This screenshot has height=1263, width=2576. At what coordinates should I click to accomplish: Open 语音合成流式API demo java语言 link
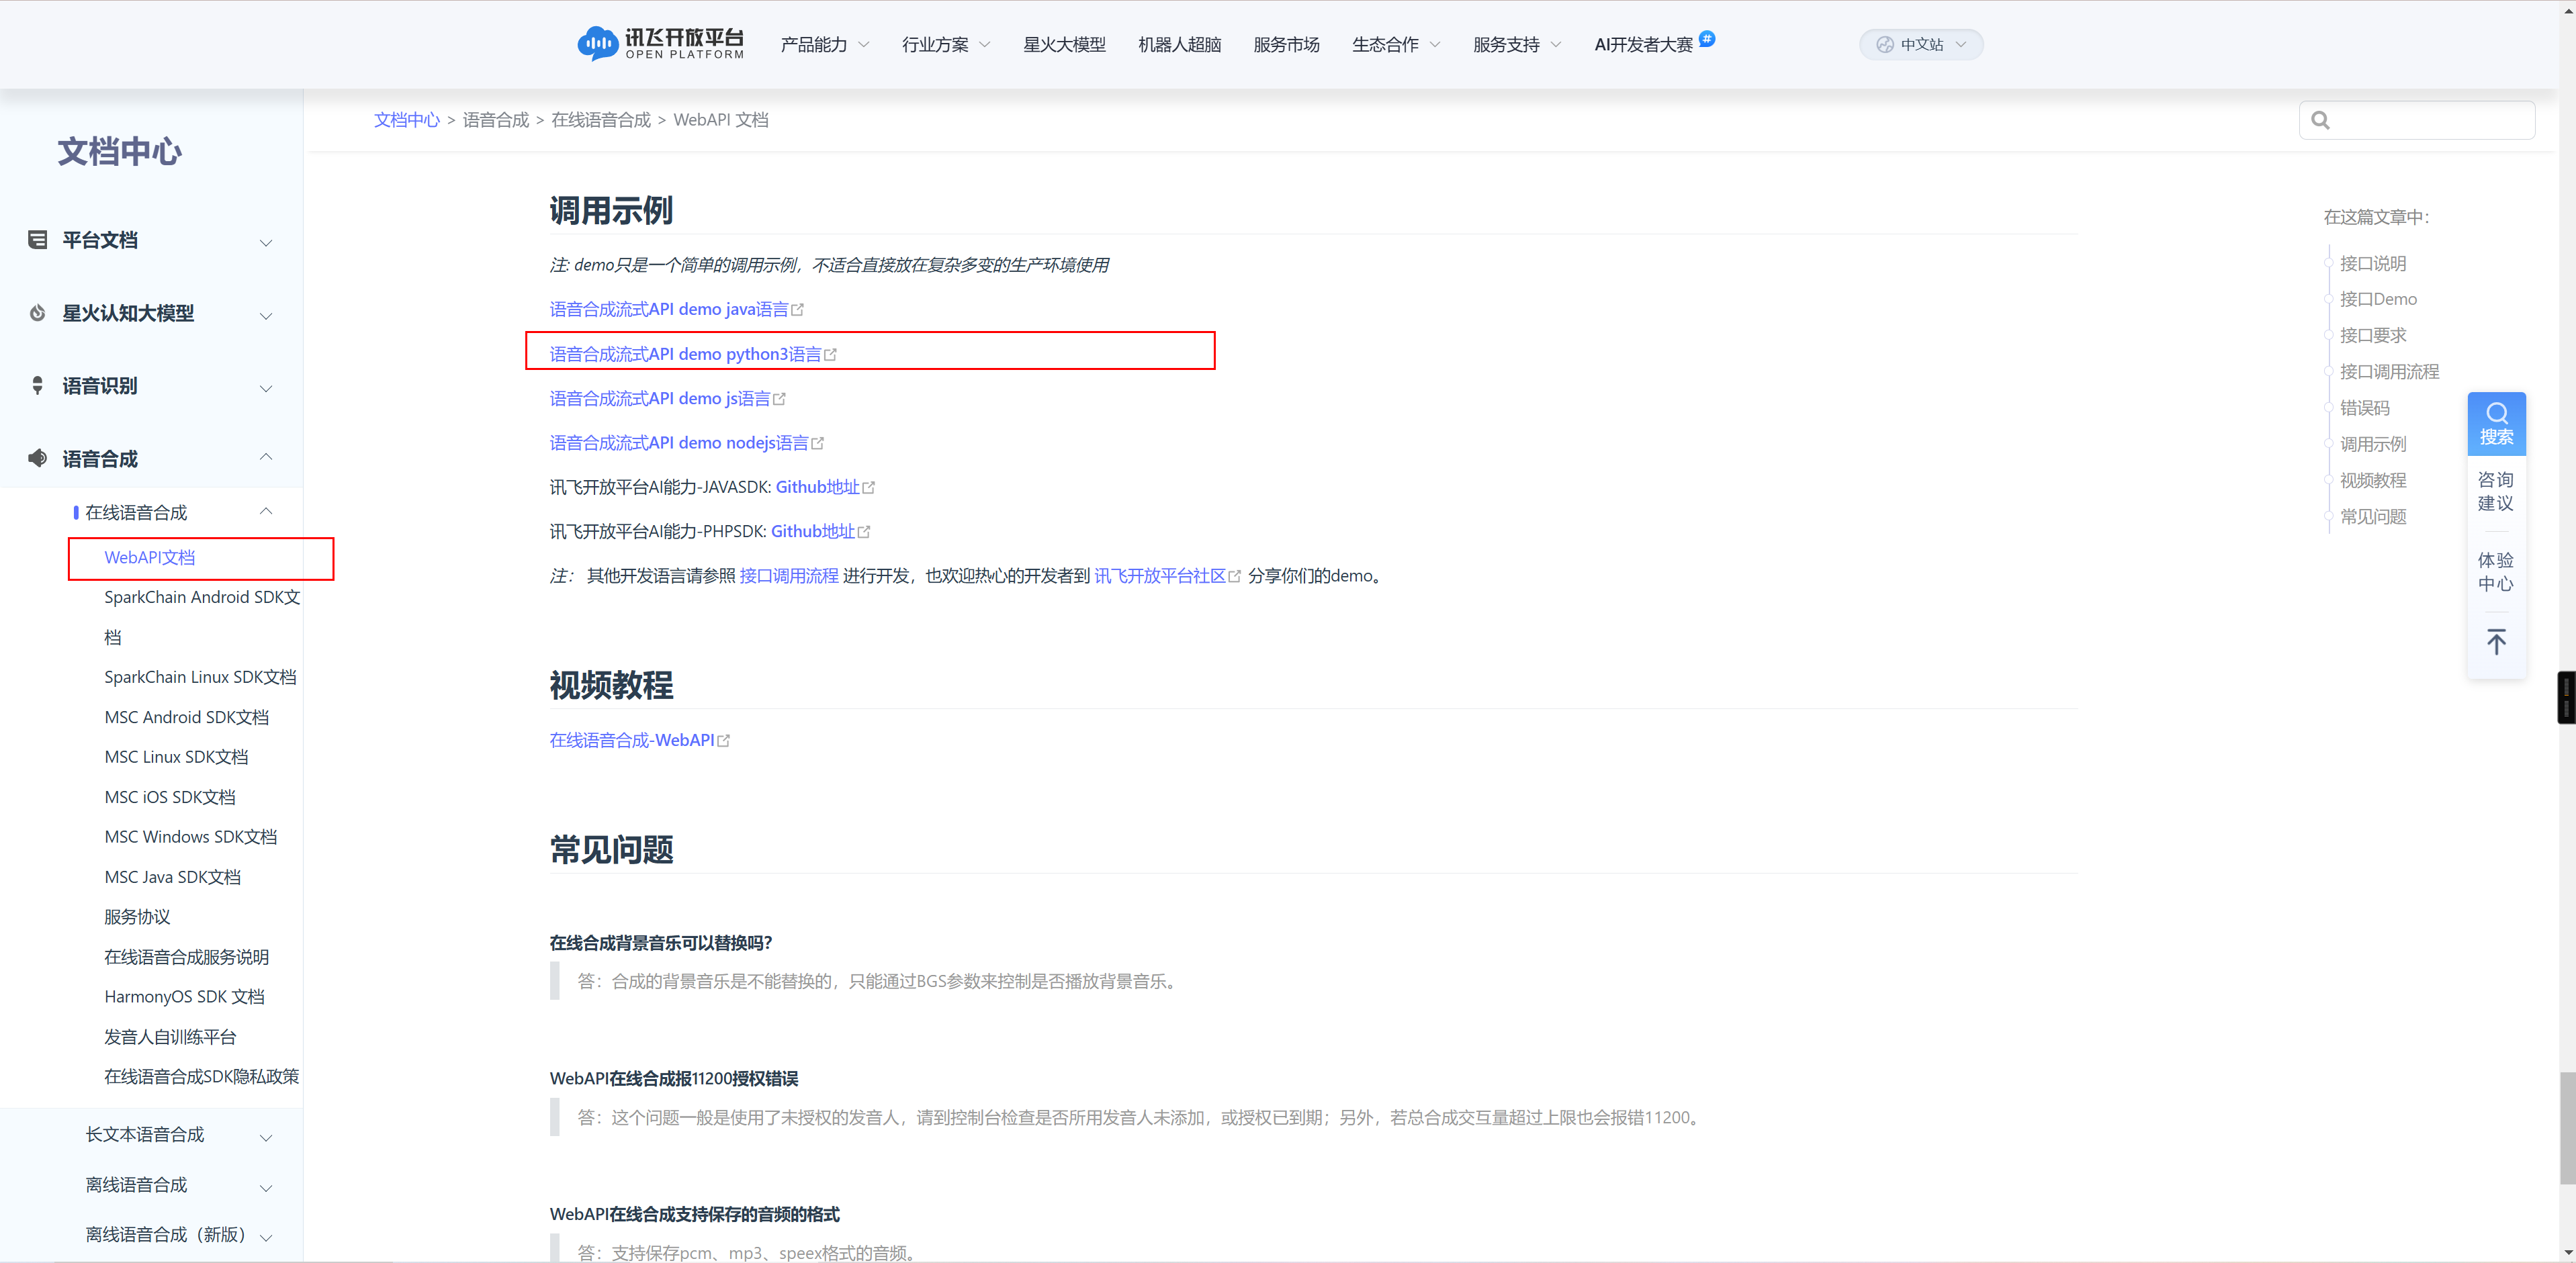669,310
